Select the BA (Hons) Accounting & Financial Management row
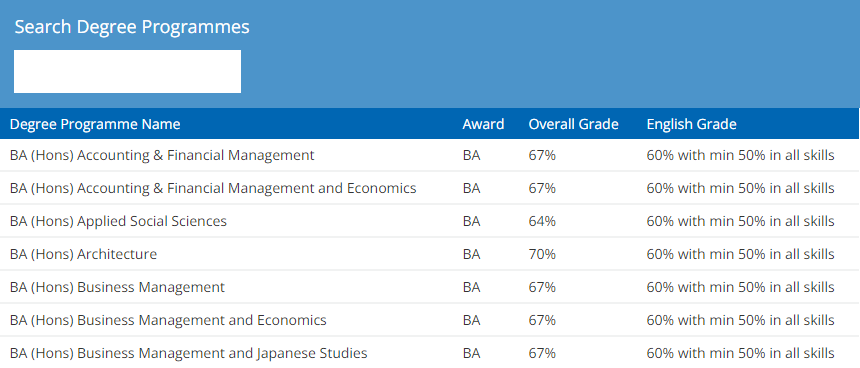The width and height of the screenshot is (860, 368). 430,155
